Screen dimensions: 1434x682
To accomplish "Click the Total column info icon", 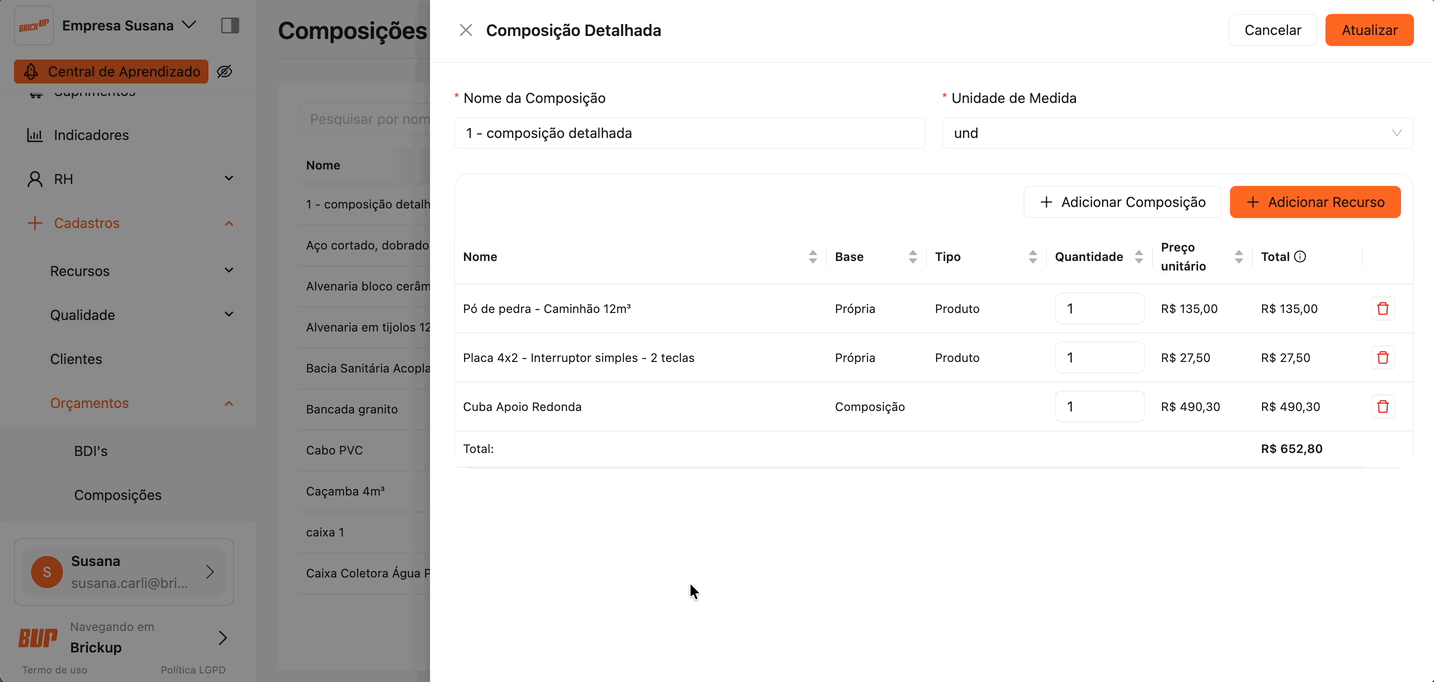I will pos(1300,257).
